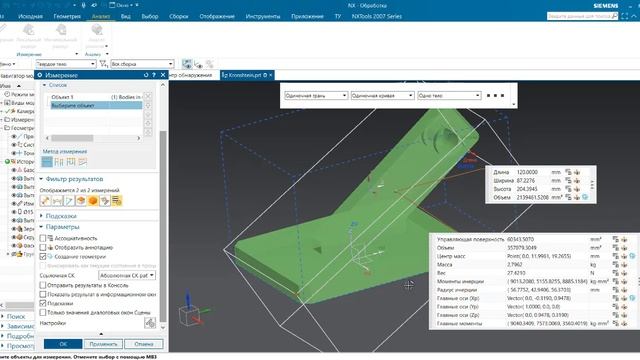Image resolution: width=640 pixels, height=360 pixels.
Task: Click the blue geometry icon in Центр масс row
Action: (632, 256)
